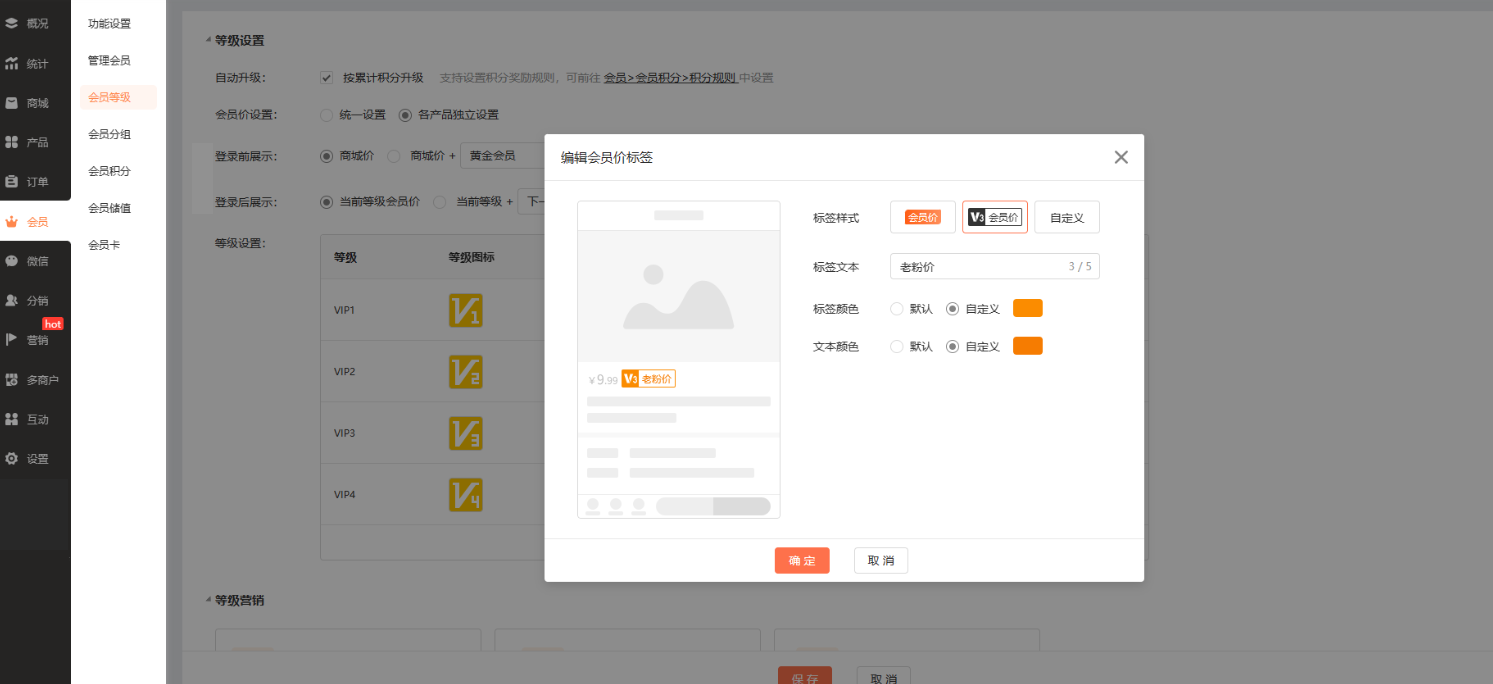Click the 商城 mall icon

tap(12, 103)
